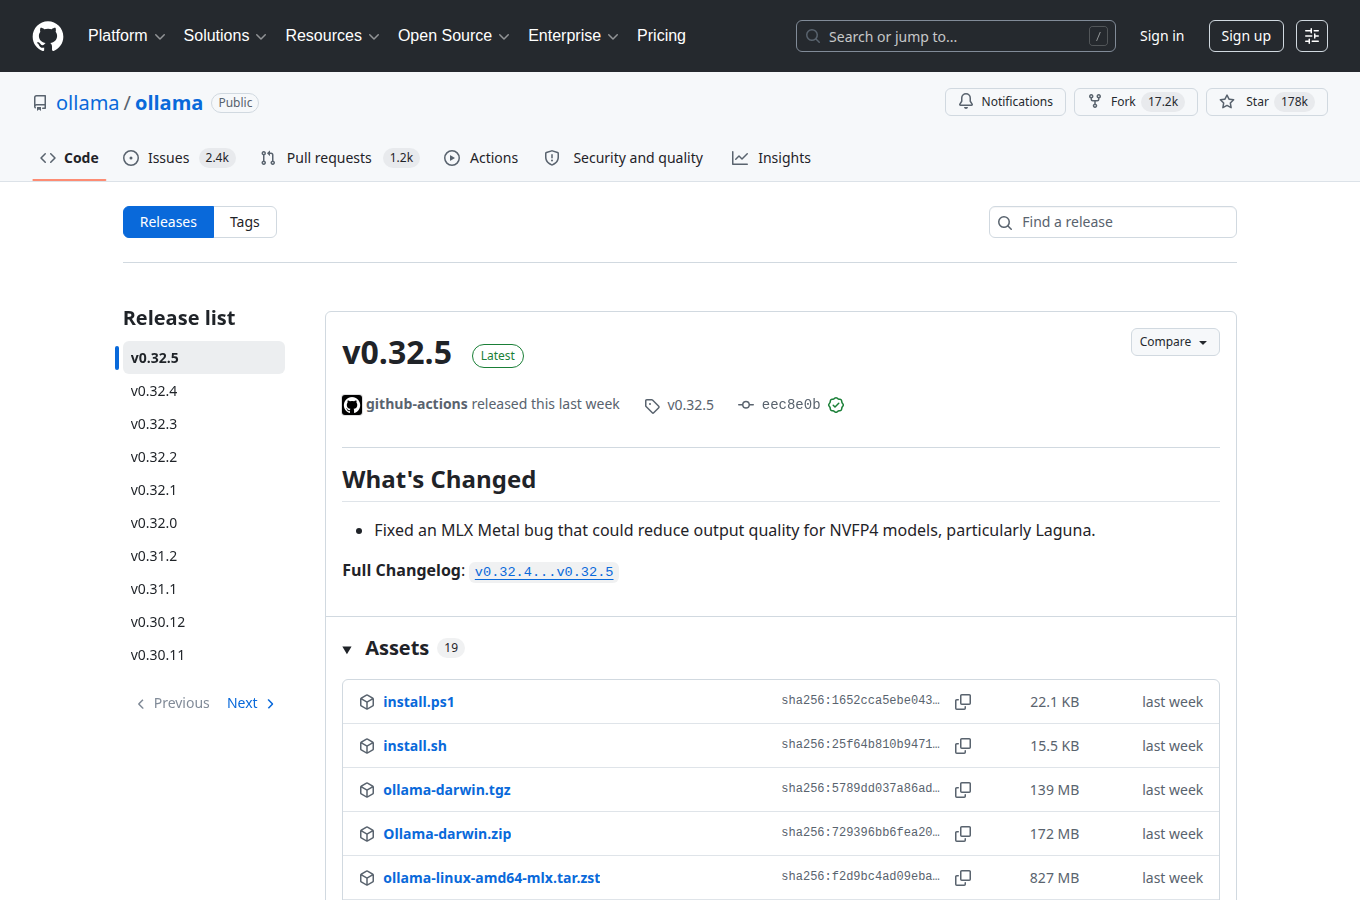
Task: Copy sha256 for Ollama-darwin.zip
Action: [x=963, y=834]
